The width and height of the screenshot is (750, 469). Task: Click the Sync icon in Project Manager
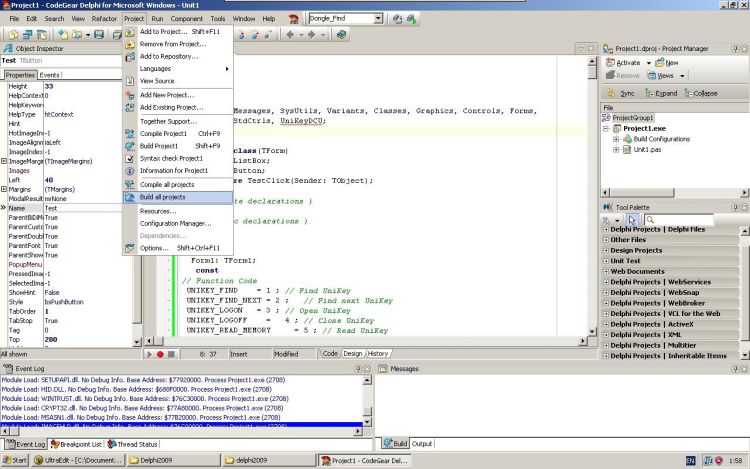click(x=610, y=93)
